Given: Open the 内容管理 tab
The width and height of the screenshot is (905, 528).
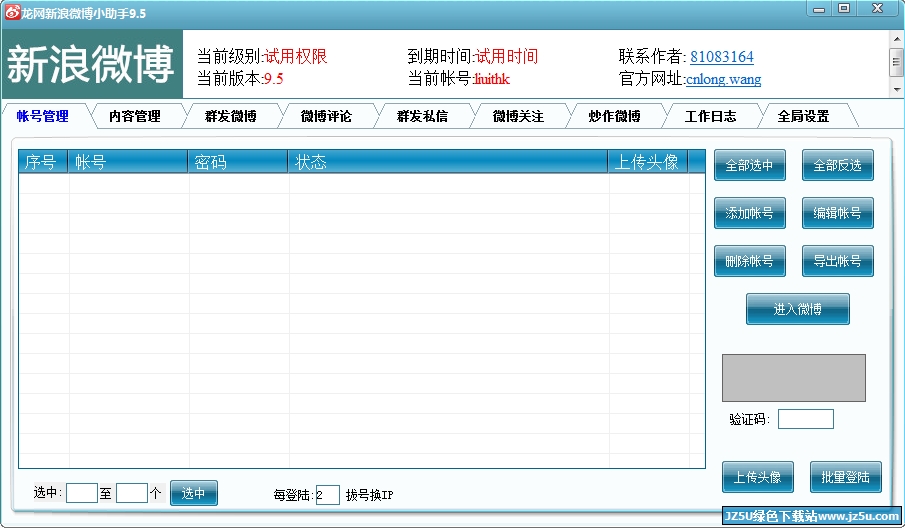Looking at the screenshot, I should click(134, 116).
